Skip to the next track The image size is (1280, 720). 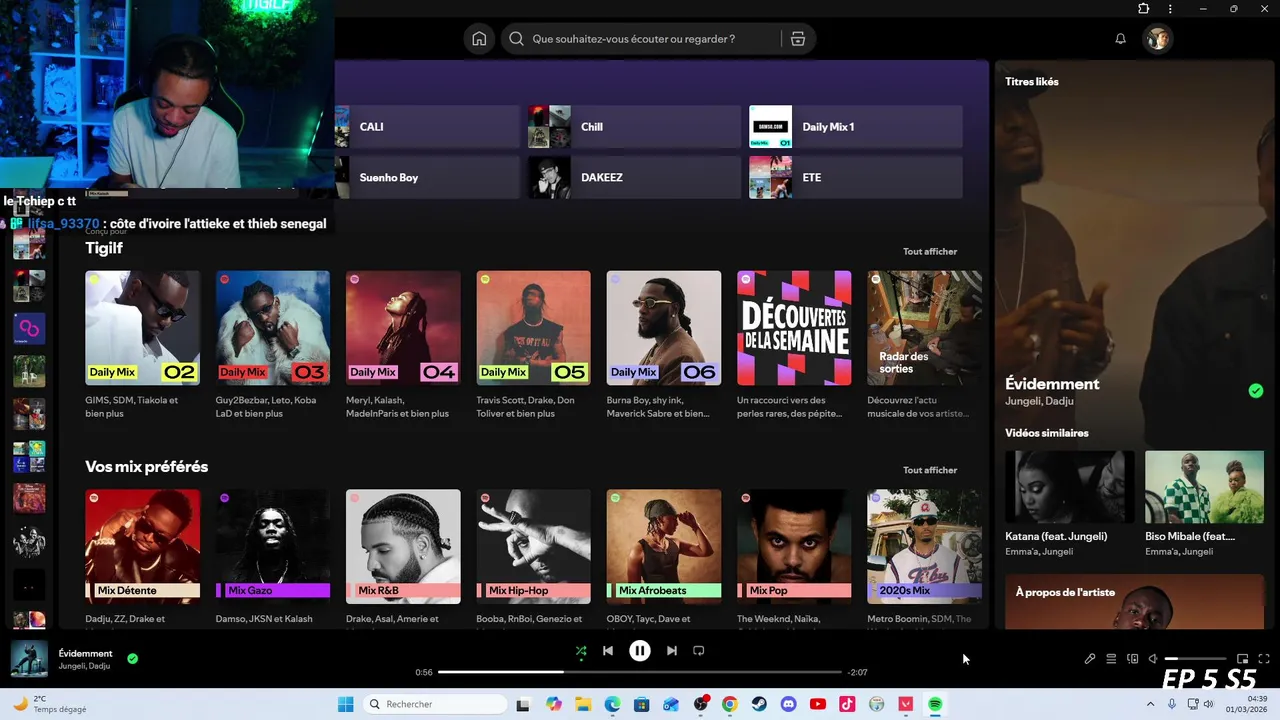(x=672, y=651)
